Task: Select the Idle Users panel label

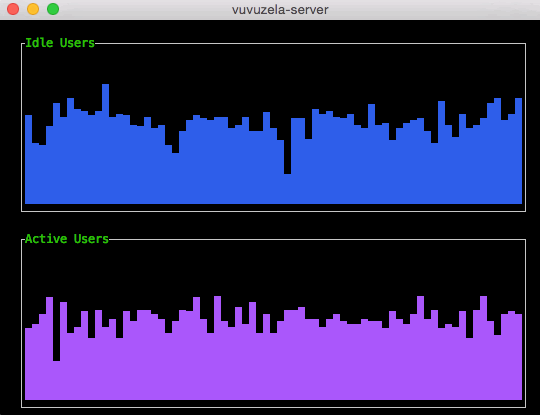Action: [x=60, y=43]
